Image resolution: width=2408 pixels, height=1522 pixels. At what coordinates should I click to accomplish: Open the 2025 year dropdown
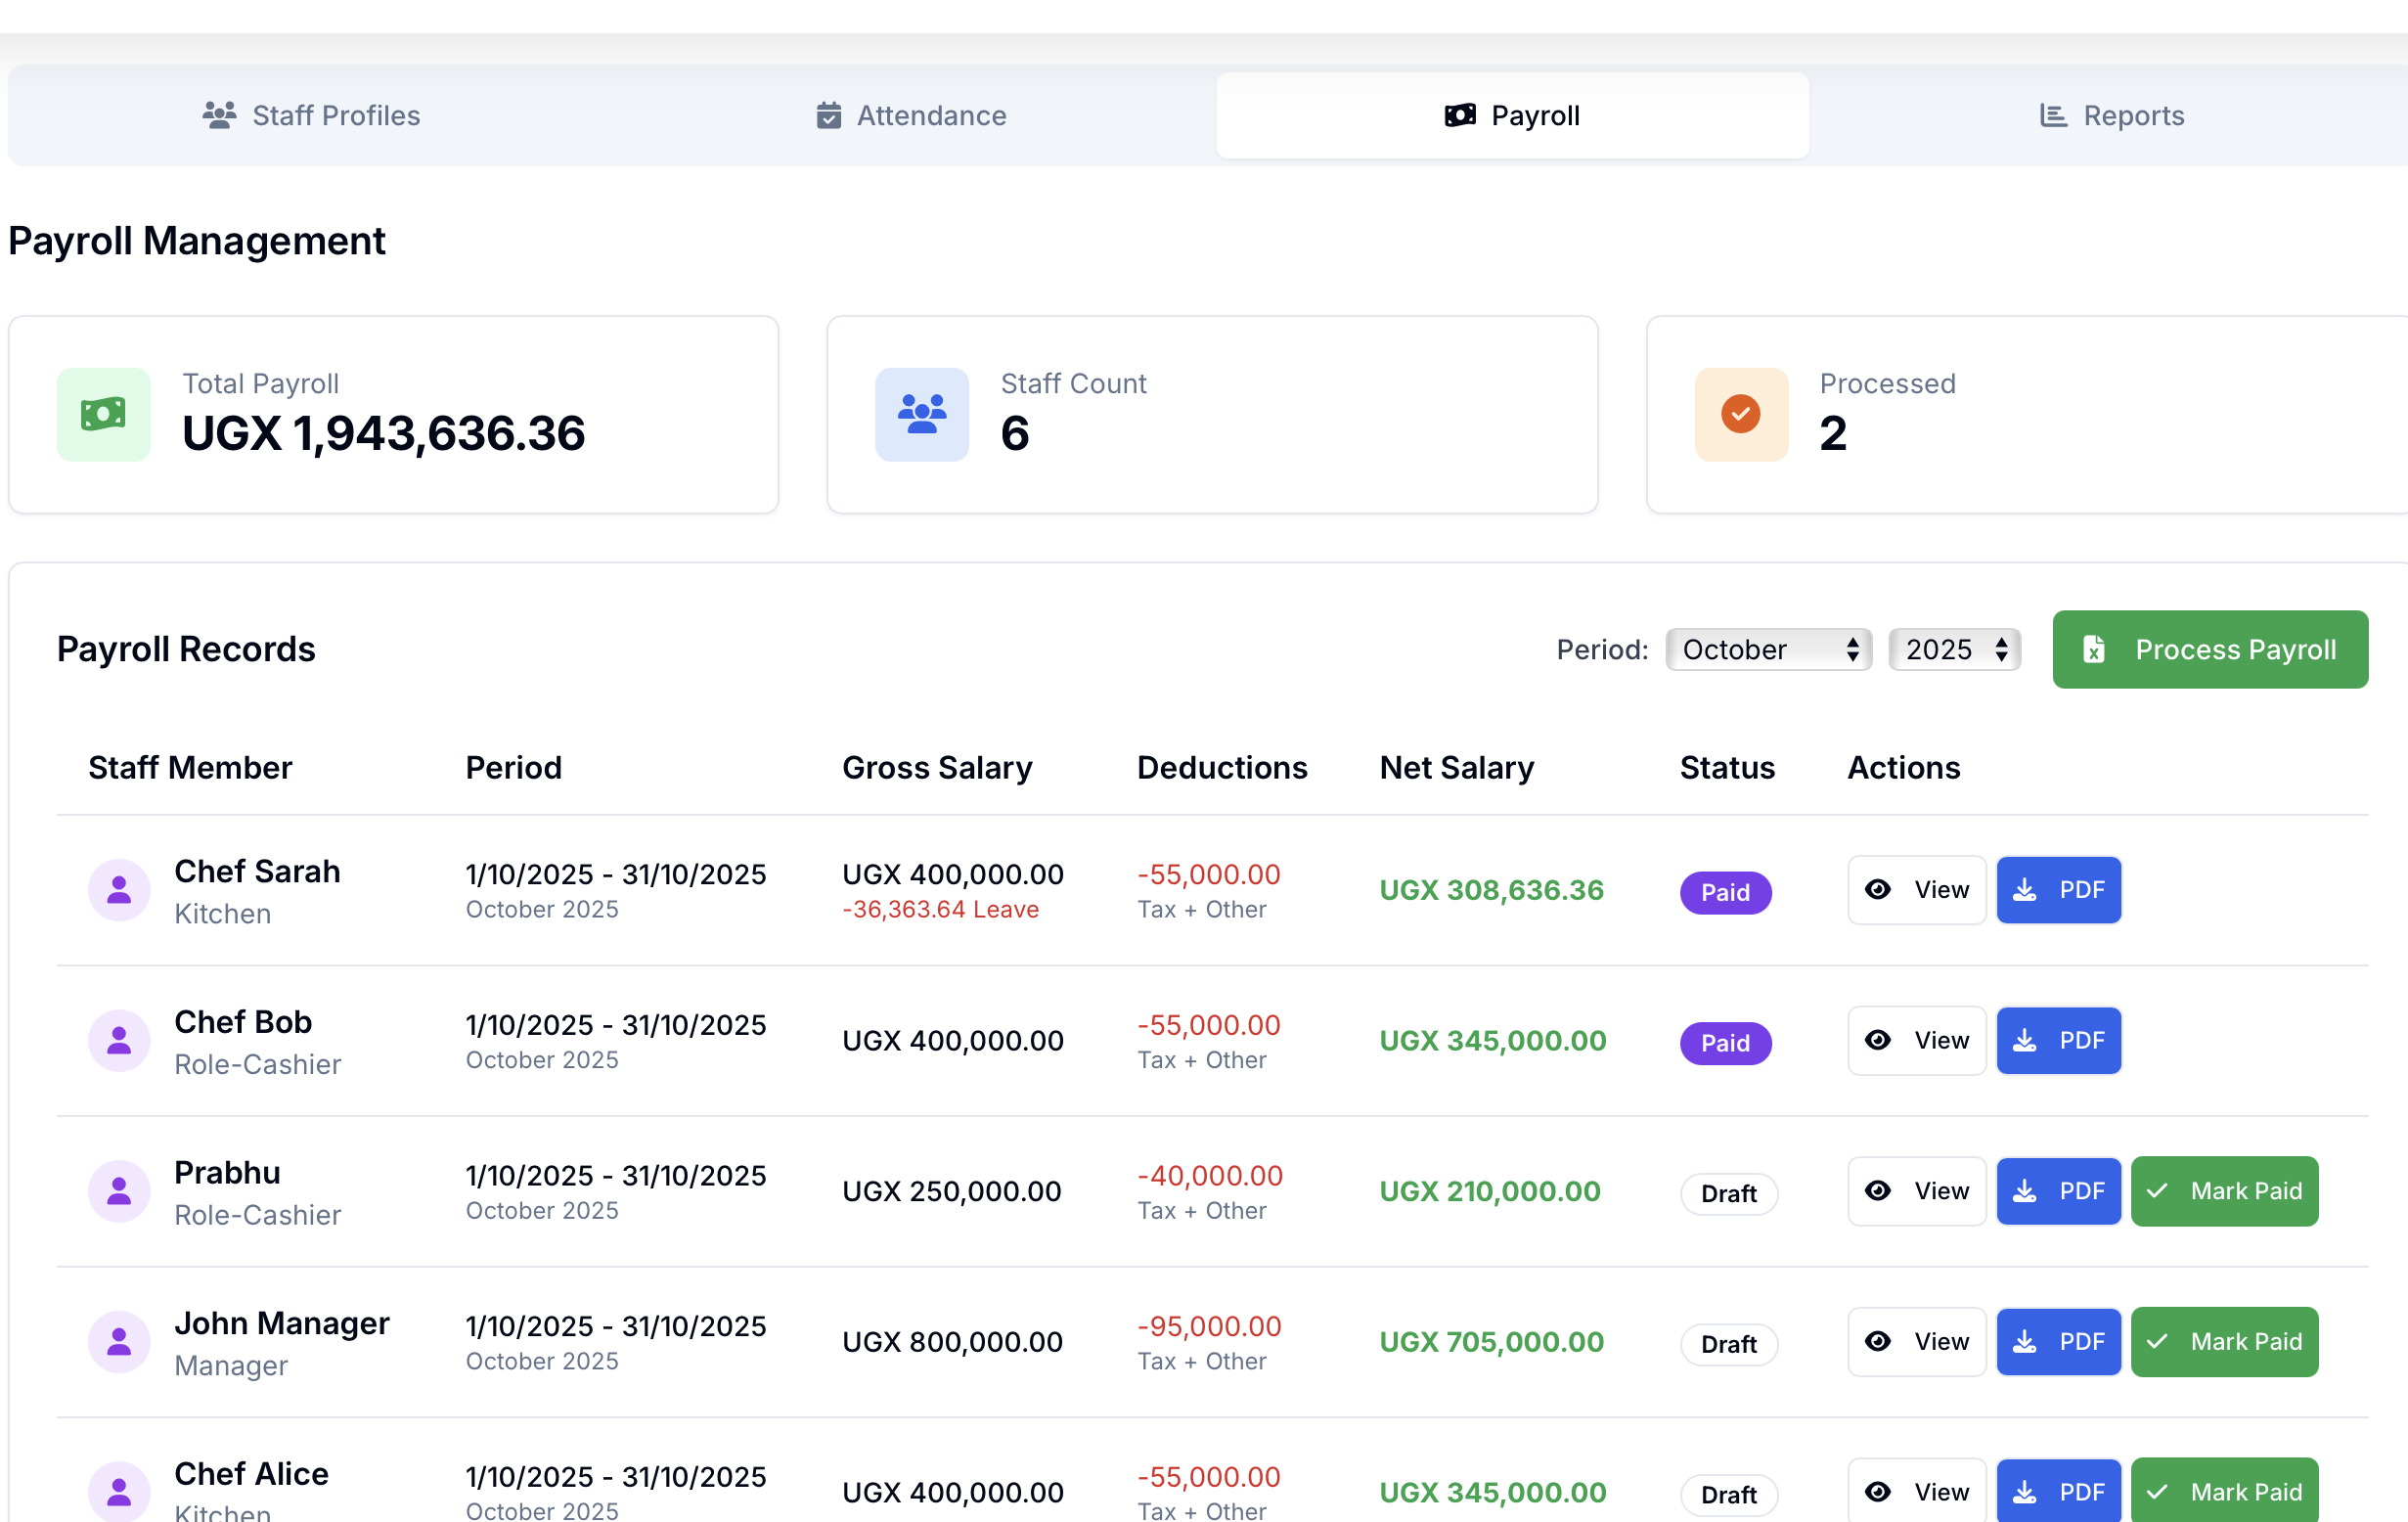[x=1954, y=650]
